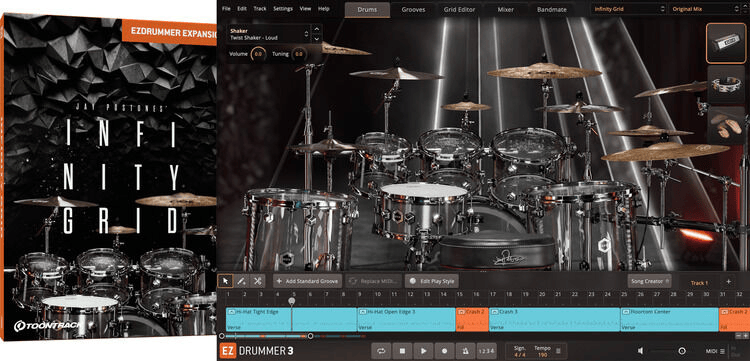Switch to the Grid Editor tab
This screenshot has width=750, height=361.
coord(459,10)
